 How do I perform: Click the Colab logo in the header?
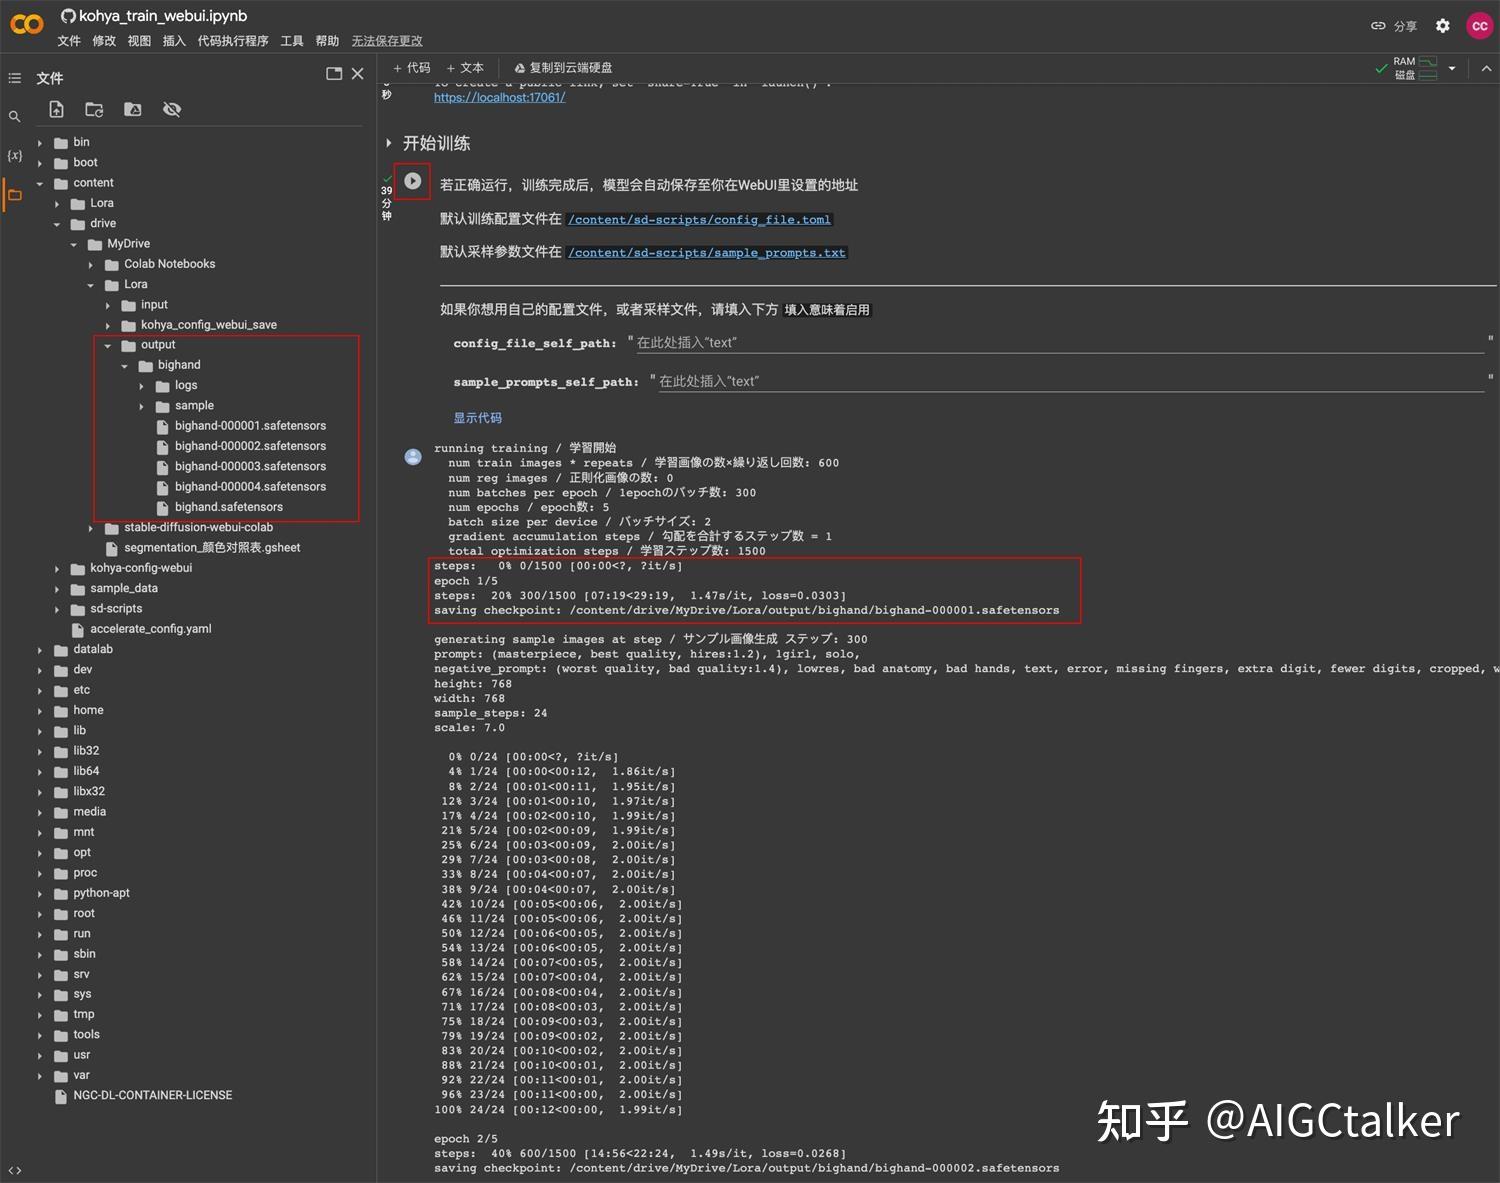click(x=25, y=24)
